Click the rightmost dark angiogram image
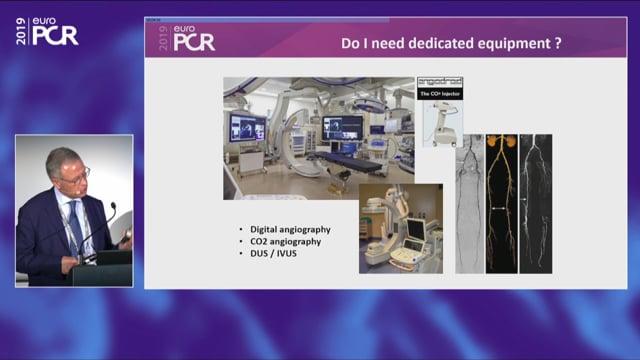 (536, 204)
